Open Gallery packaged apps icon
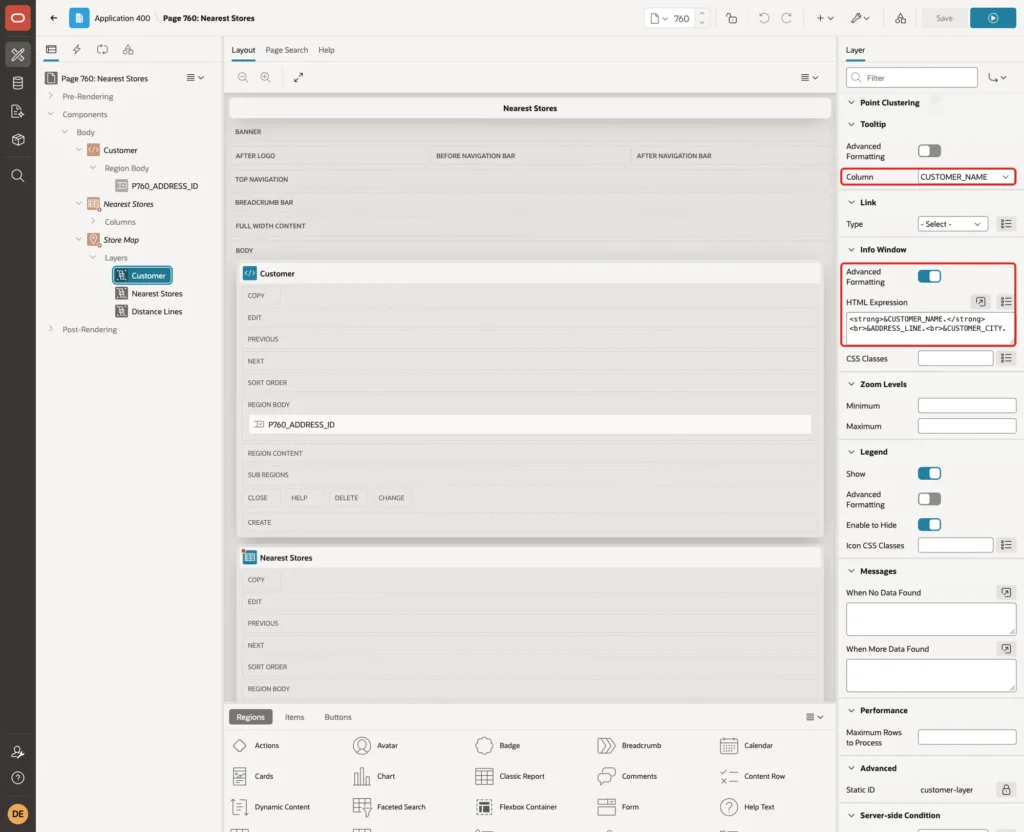The height and width of the screenshot is (832, 1024). tap(18, 140)
